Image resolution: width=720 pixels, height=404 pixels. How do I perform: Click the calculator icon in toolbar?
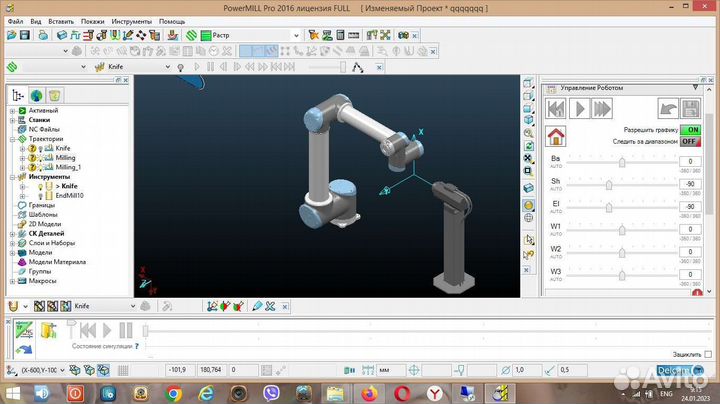[340, 35]
